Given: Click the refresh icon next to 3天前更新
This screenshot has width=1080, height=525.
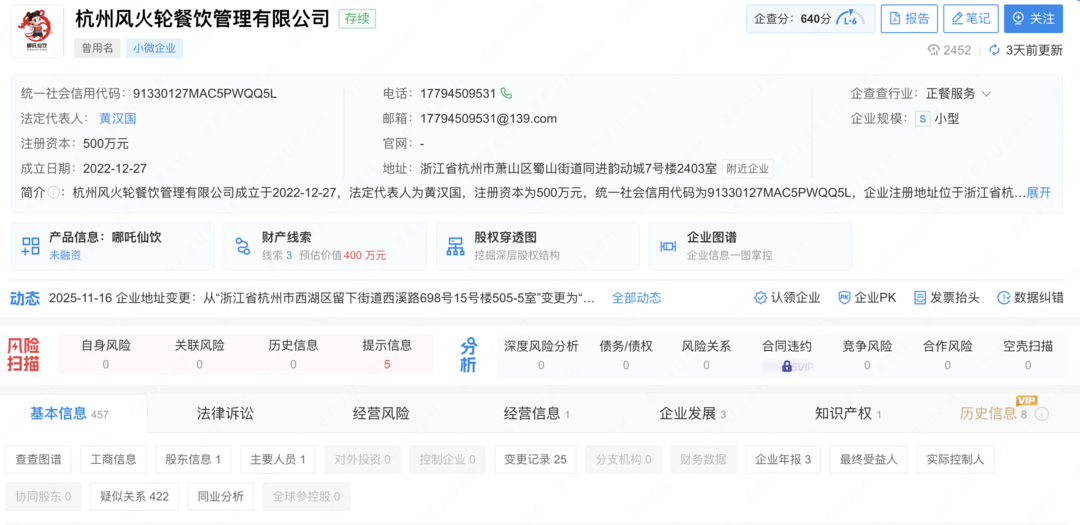Looking at the screenshot, I should click(x=994, y=50).
